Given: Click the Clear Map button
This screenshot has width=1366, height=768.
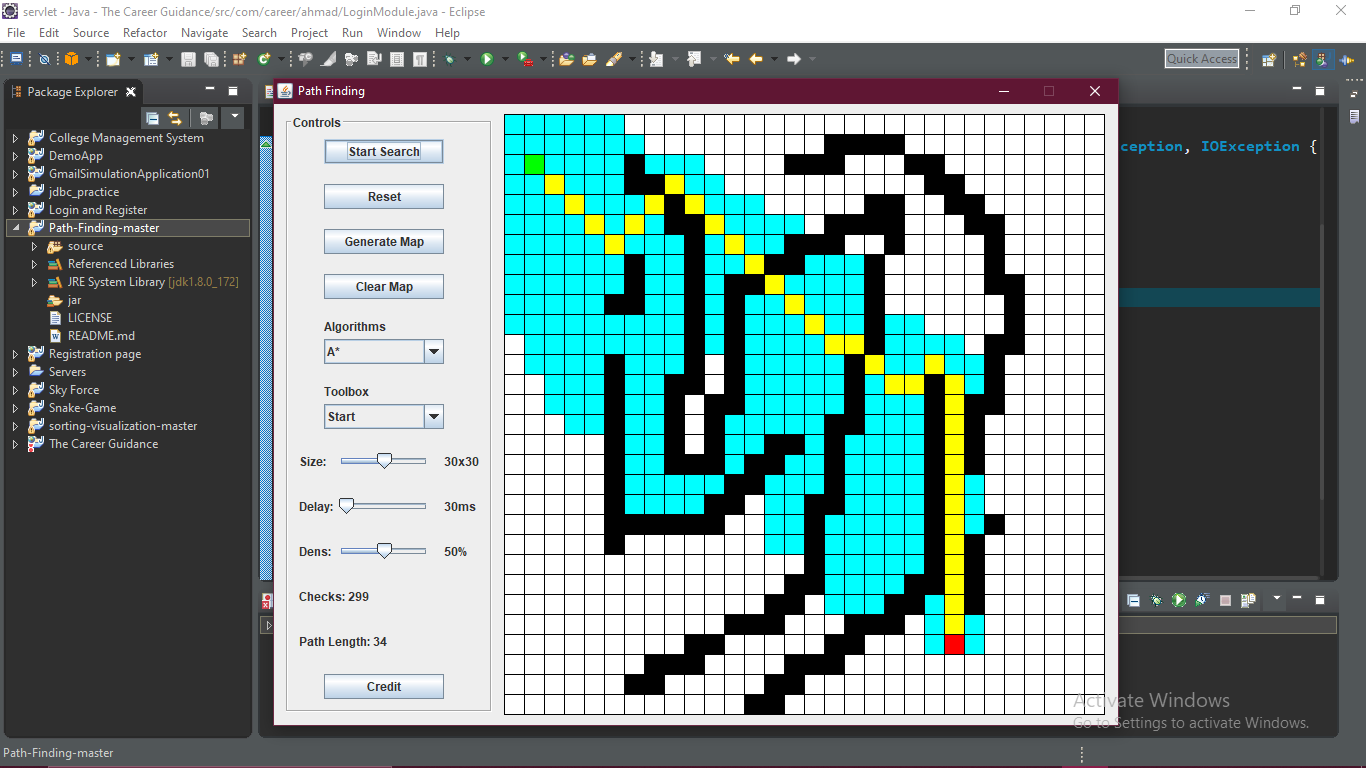Looking at the screenshot, I should click(x=384, y=287).
